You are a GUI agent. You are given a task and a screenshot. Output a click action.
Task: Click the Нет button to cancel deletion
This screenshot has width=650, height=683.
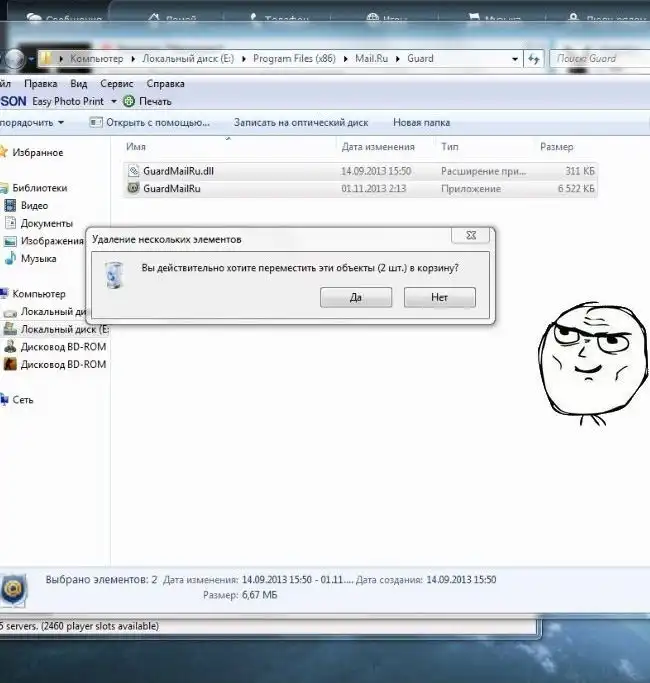click(x=439, y=298)
